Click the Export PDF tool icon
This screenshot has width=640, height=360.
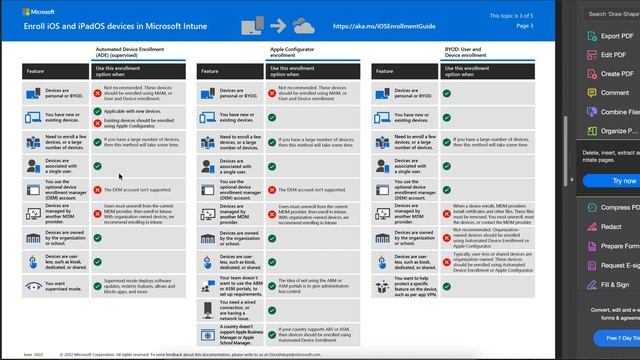(592, 36)
